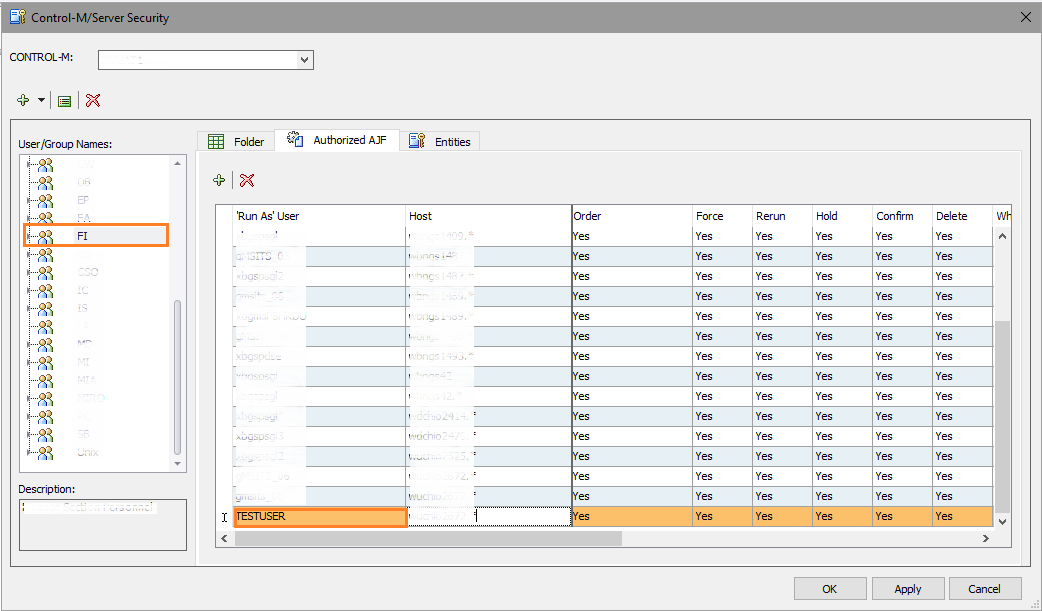1042x611 pixels.
Task: Click the Control-M title bar app icon
Action: point(16,17)
